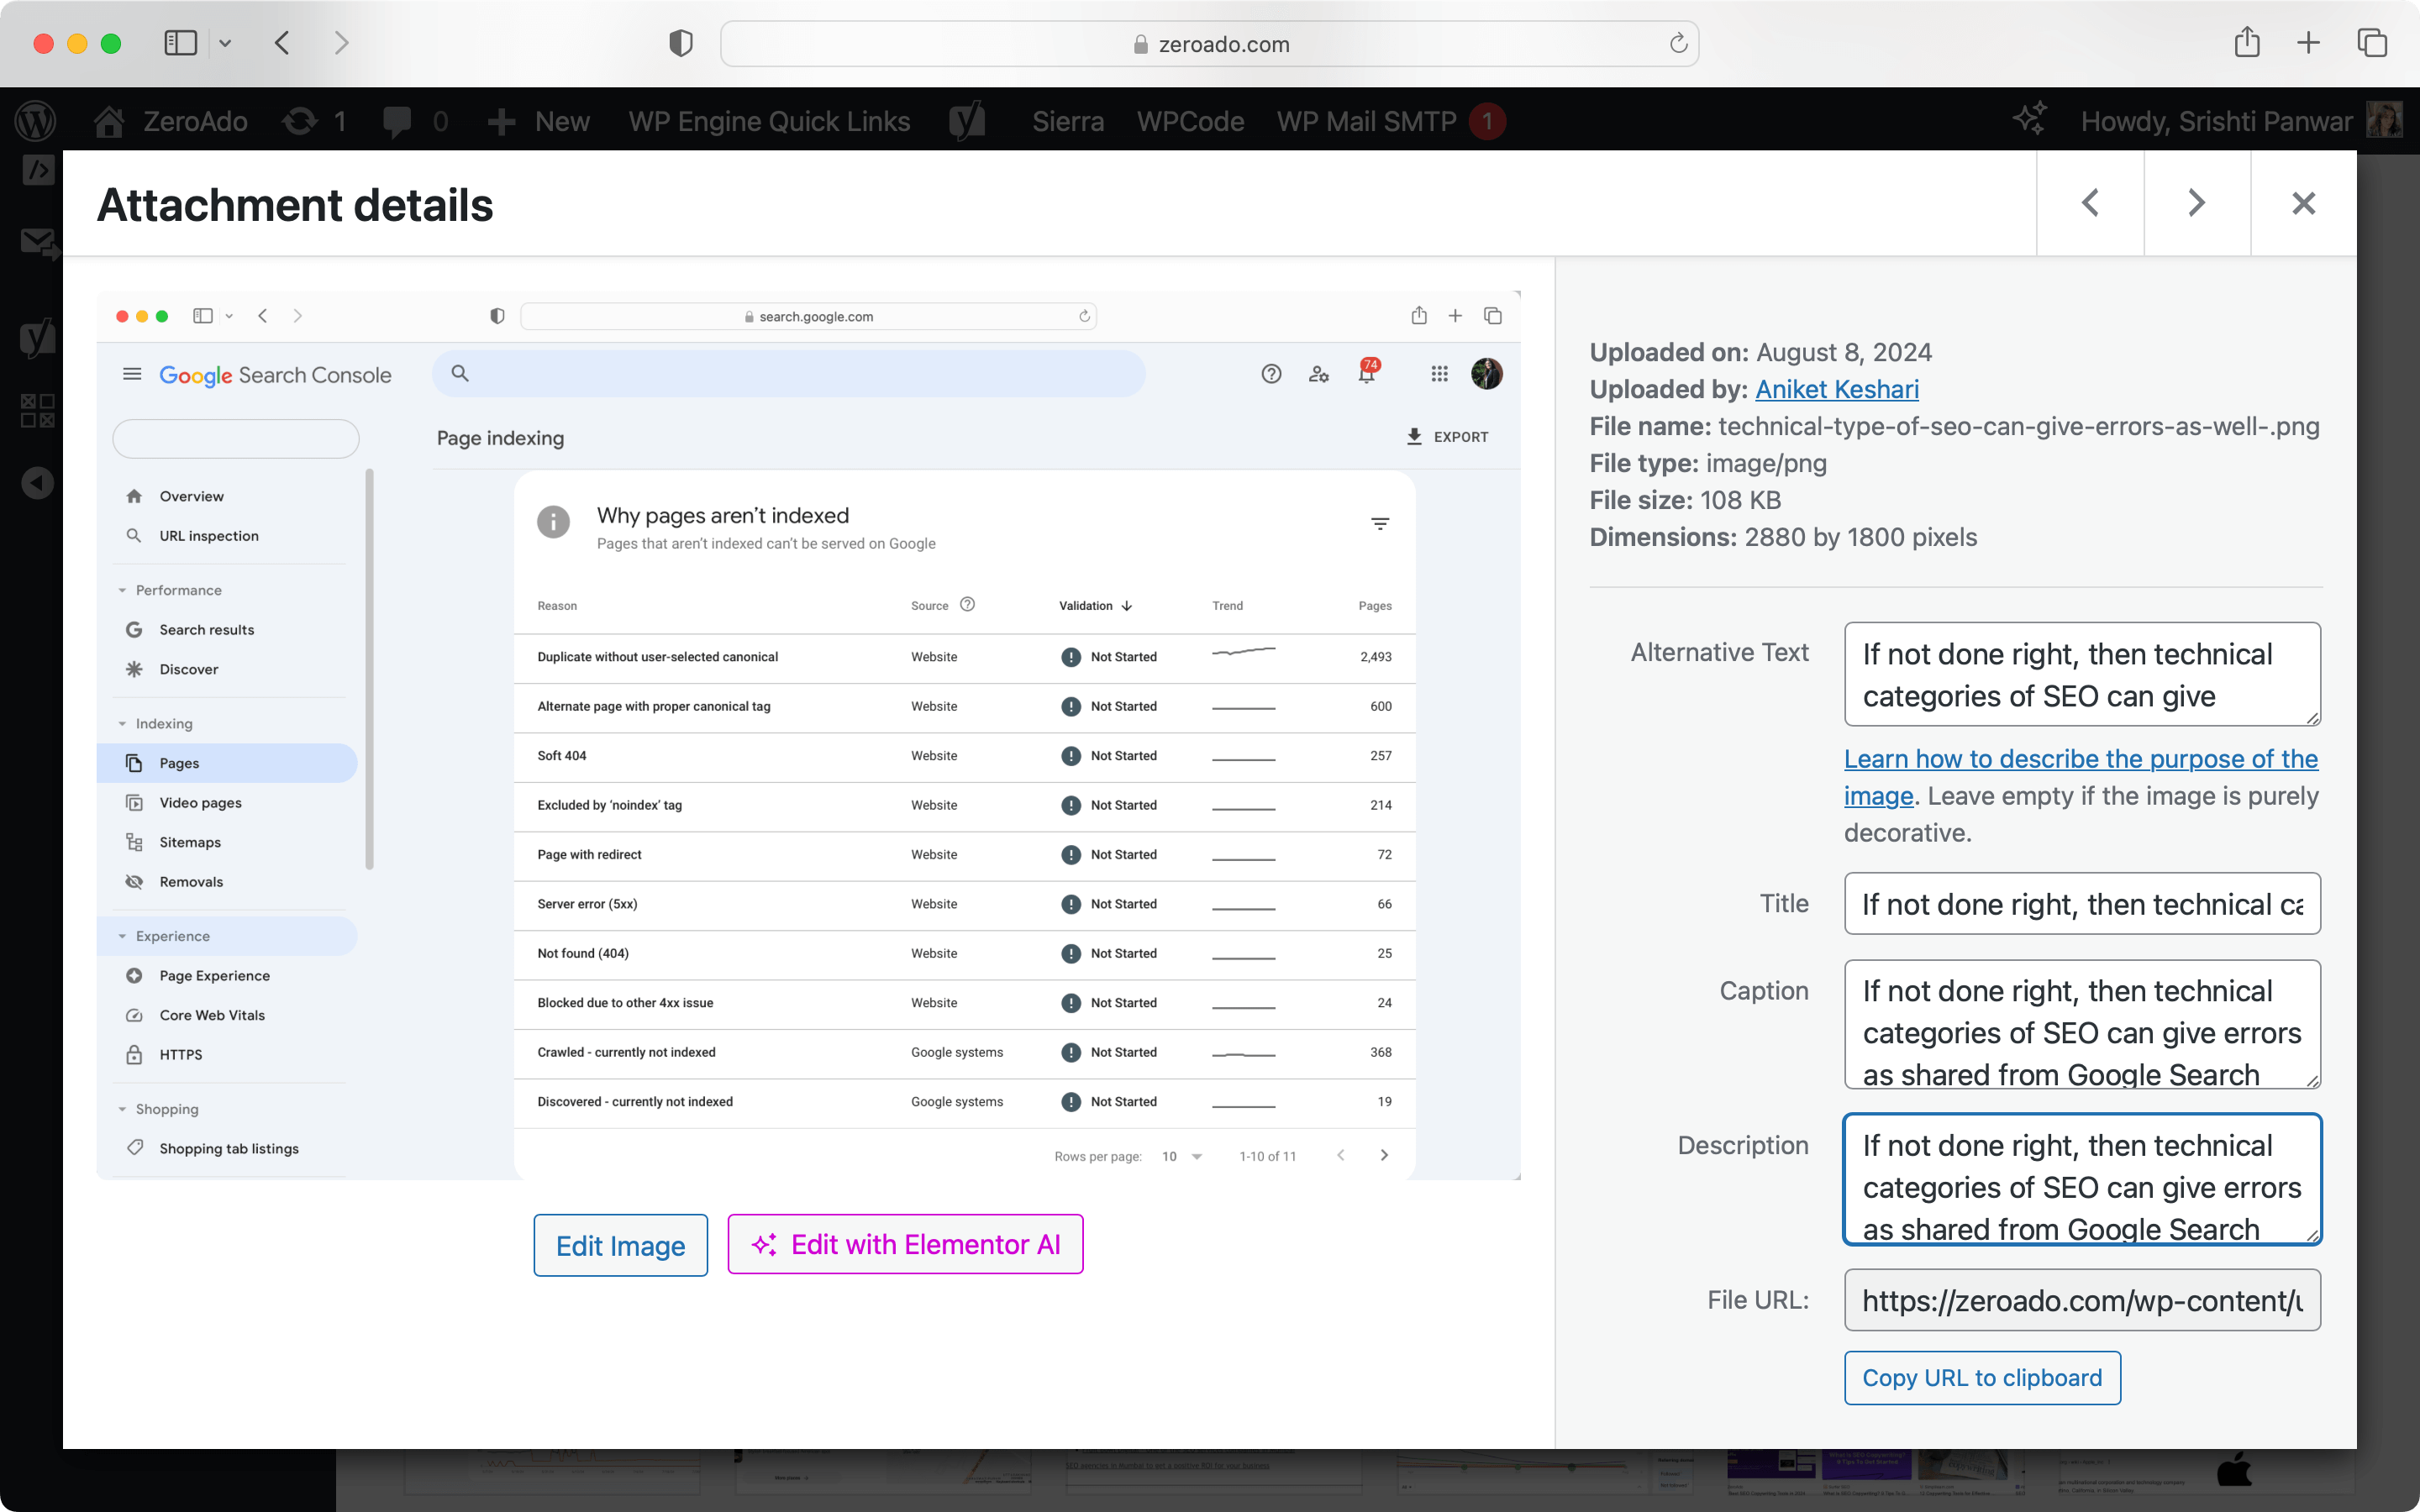Open WP Engine Quick Links menu
2420x1512 pixels.
click(769, 121)
